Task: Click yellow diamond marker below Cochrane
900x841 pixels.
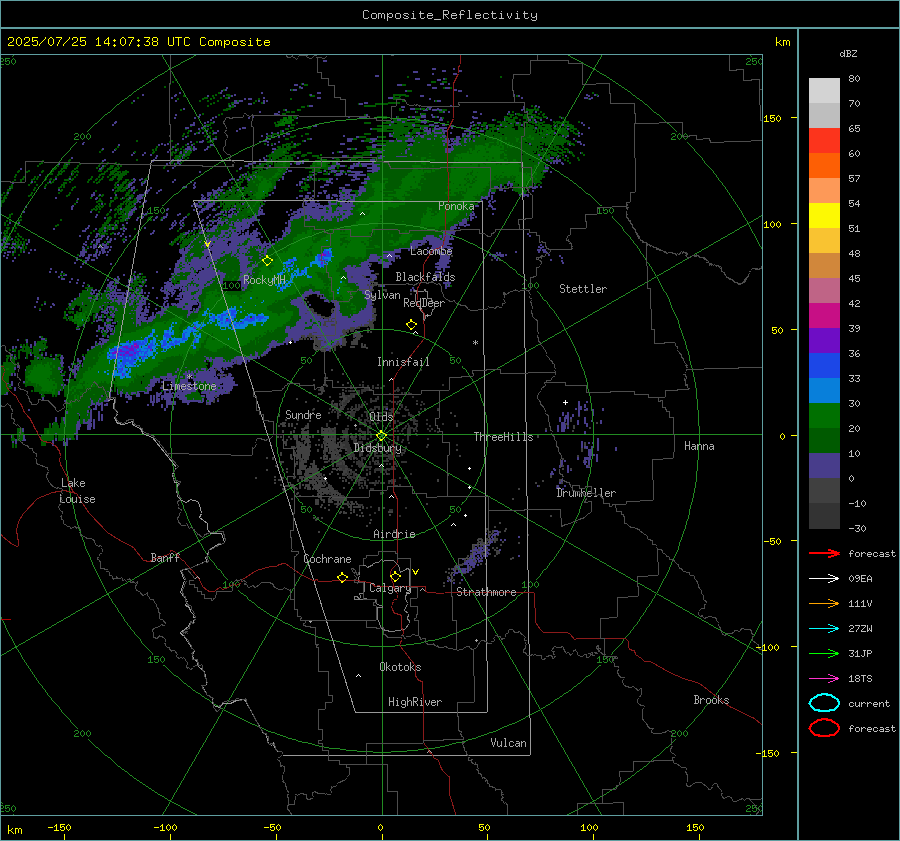Action: (342, 577)
